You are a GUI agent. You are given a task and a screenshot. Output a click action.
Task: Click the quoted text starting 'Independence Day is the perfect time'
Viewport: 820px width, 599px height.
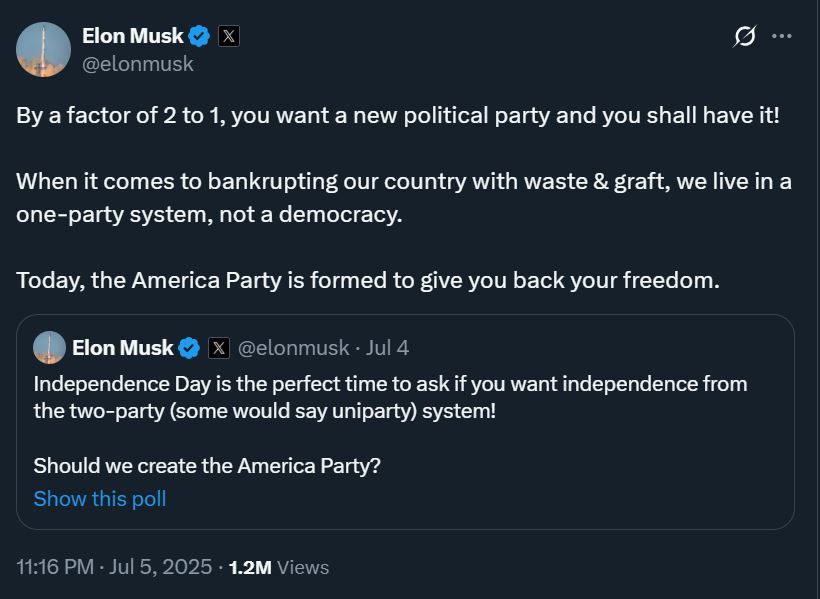(390, 397)
